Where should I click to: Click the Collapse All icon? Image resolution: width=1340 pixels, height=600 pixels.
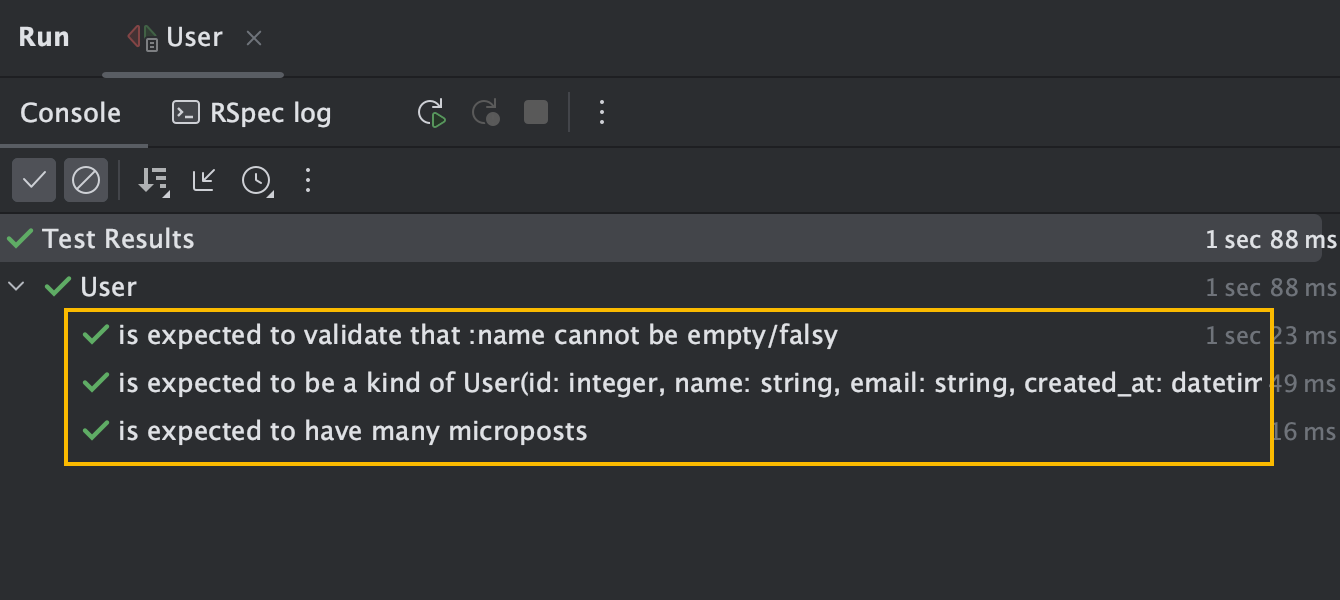(205, 181)
